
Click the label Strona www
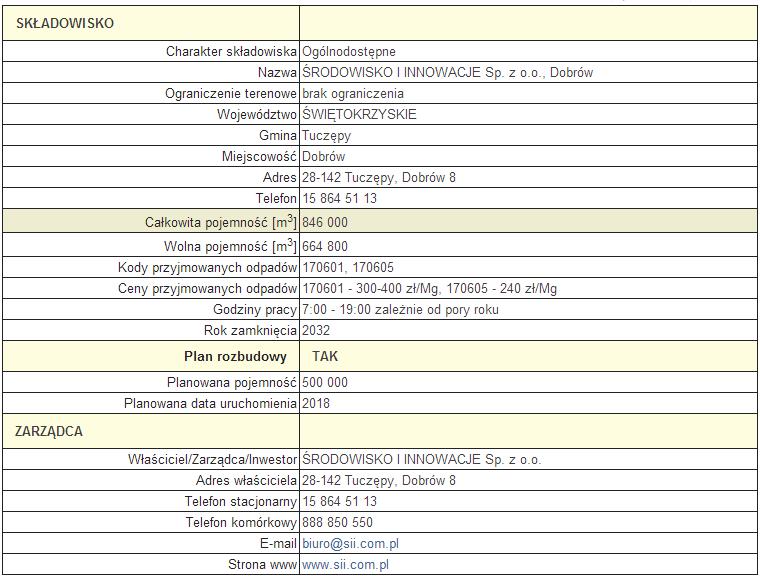[262, 564]
